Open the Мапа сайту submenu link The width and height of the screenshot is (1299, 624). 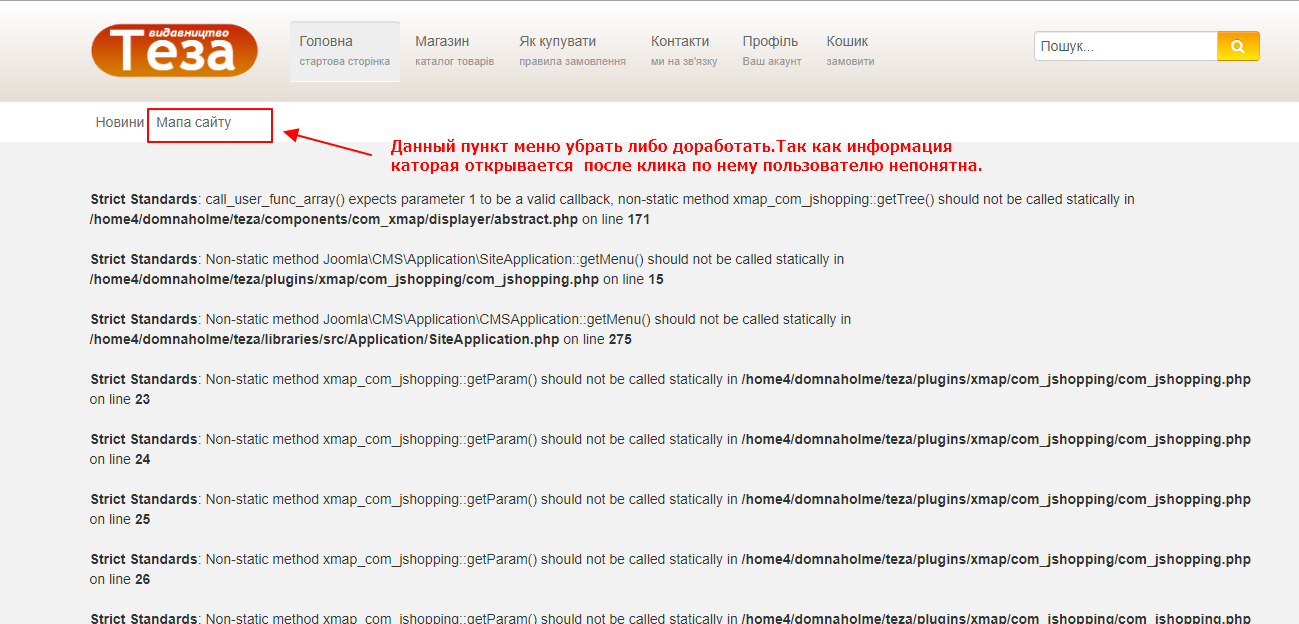[193, 122]
